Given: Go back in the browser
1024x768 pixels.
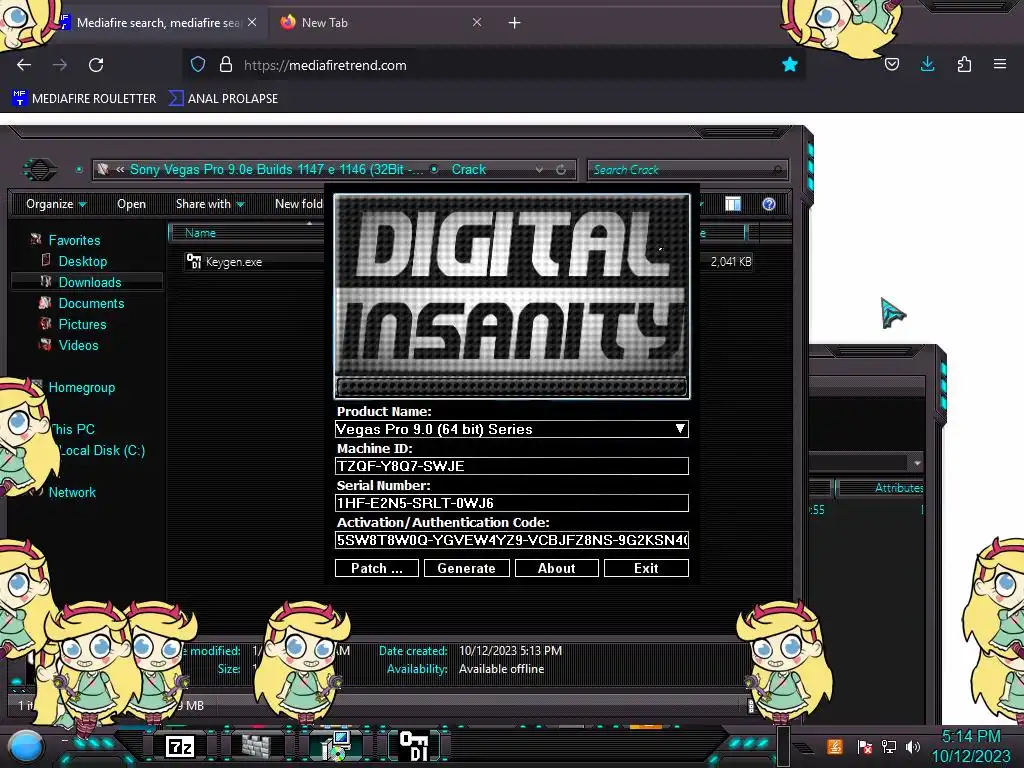Looking at the screenshot, I should click(x=24, y=65).
